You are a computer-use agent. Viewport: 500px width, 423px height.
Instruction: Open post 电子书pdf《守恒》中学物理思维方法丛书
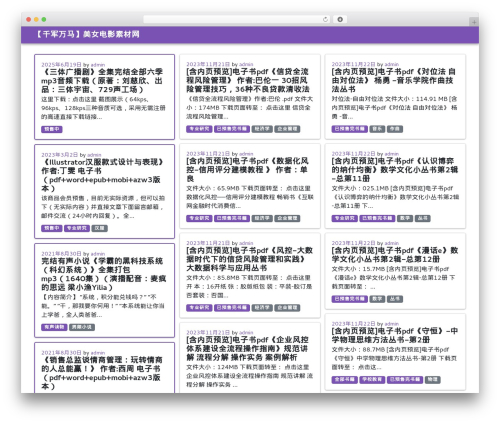point(395,335)
